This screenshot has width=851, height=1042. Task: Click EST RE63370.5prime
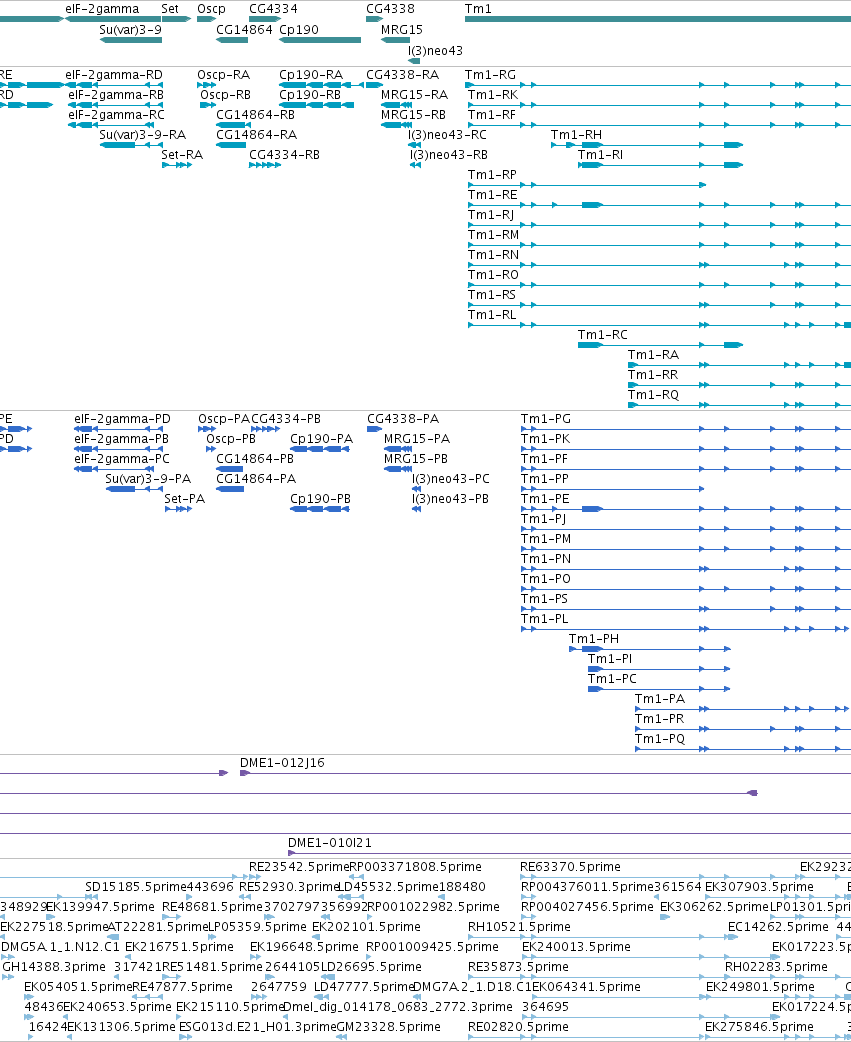(x=570, y=867)
